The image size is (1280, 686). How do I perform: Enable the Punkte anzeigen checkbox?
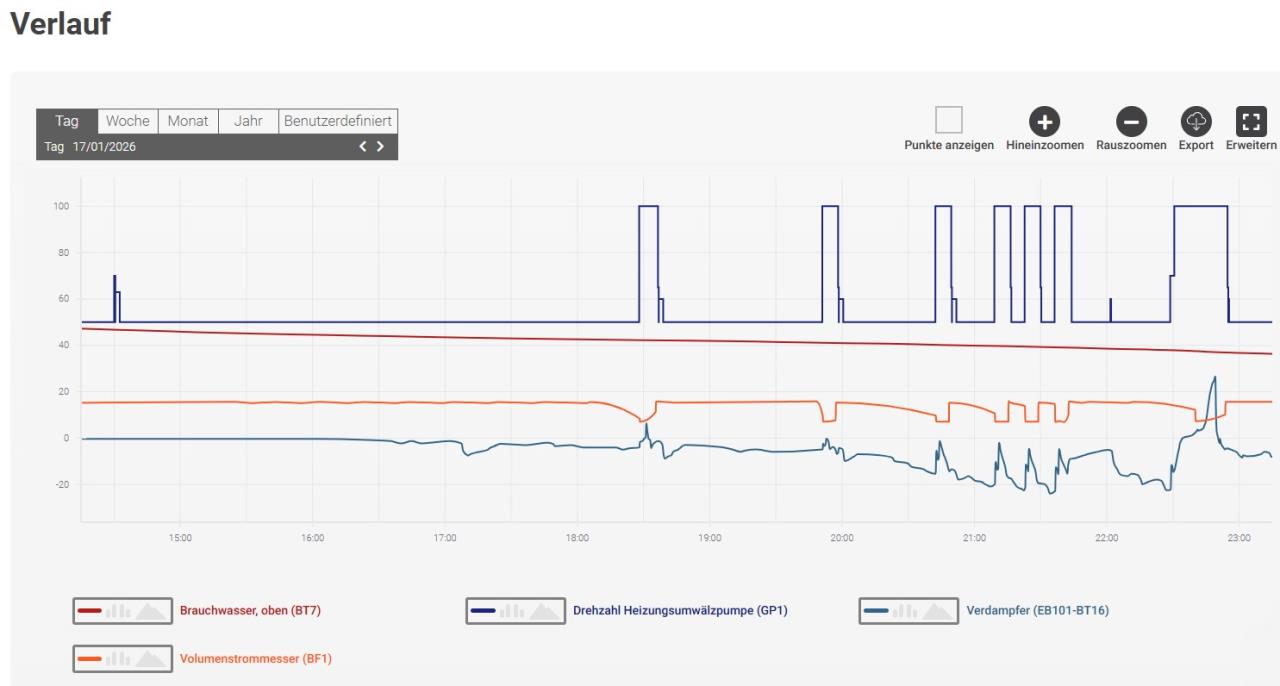[948, 120]
